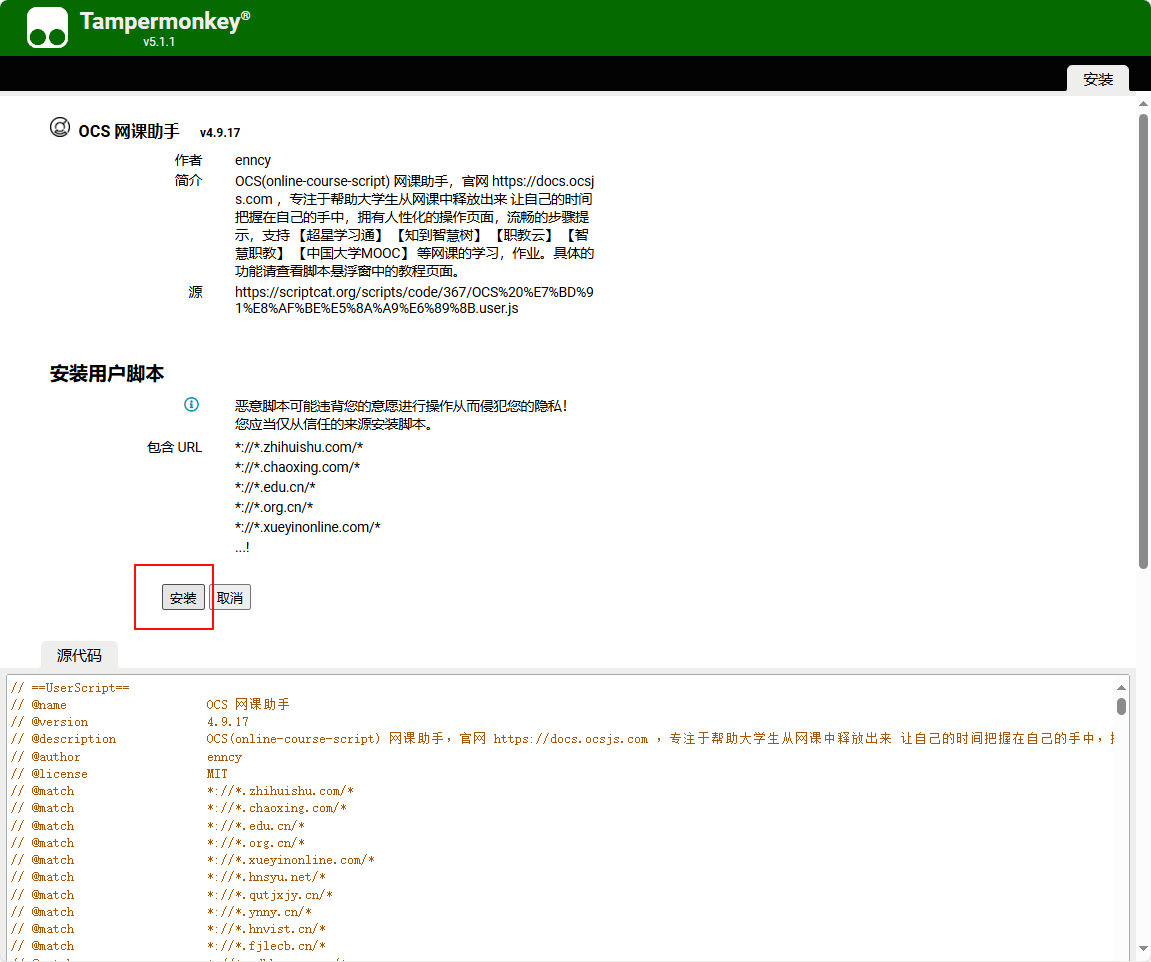Click the 简介 description paragraph
The image size is (1151, 962).
414,226
